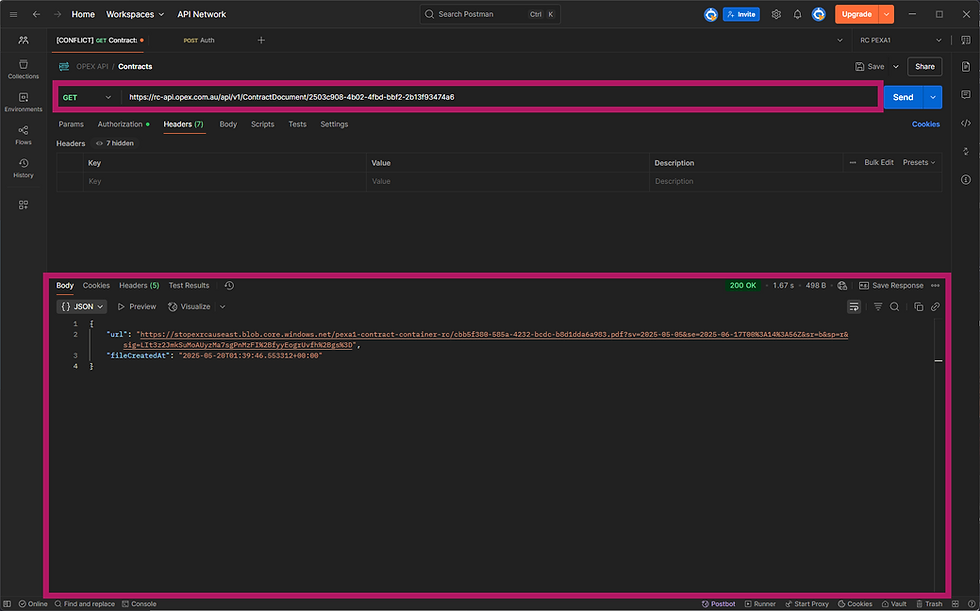Click Save Response

point(891,286)
